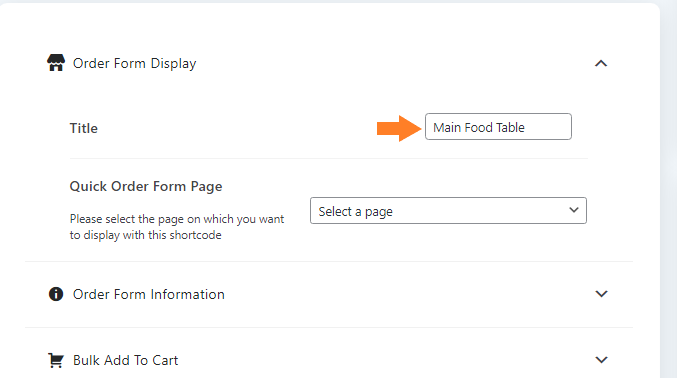
Task: Click the small arrow inside Select a page box
Action: tap(574, 210)
